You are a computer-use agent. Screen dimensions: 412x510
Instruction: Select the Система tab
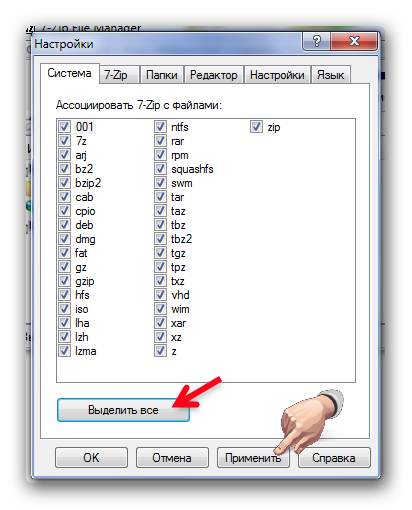[69, 73]
